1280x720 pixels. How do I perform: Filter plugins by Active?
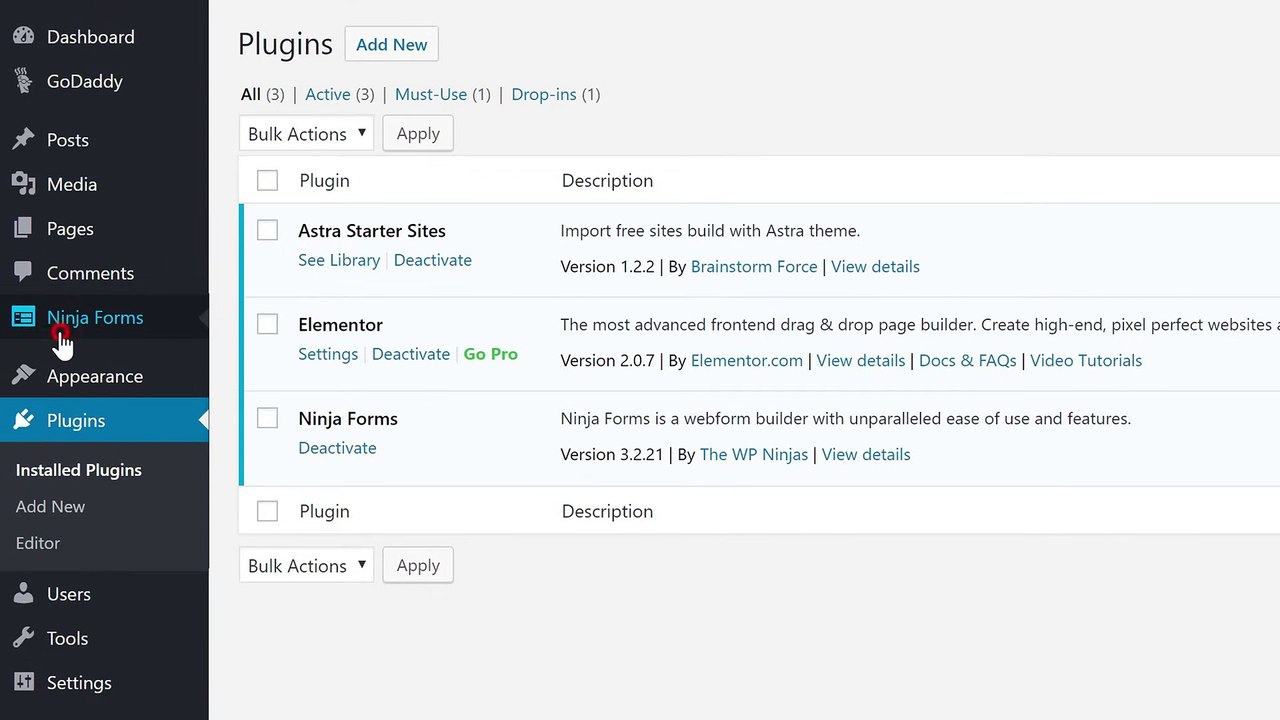point(328,94)
